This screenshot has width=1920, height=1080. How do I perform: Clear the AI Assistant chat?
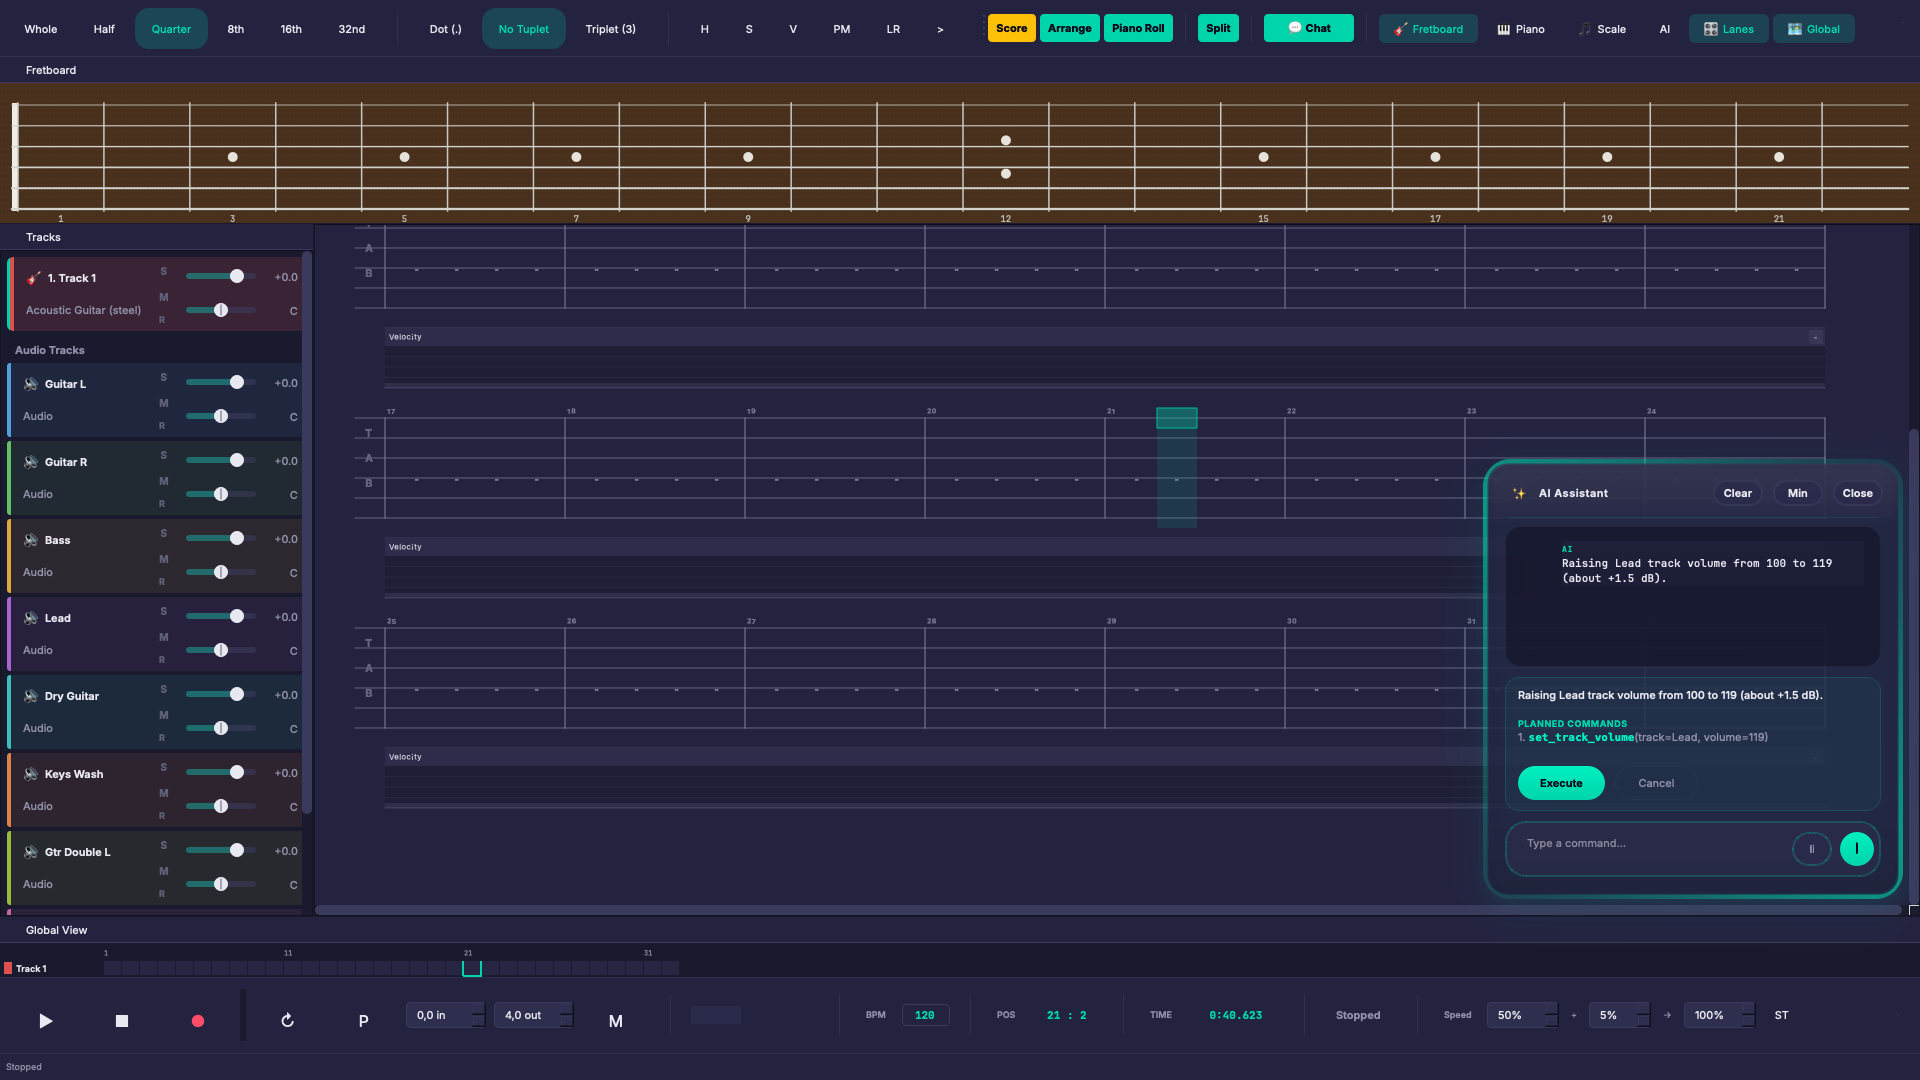[x=1737, y=493]
